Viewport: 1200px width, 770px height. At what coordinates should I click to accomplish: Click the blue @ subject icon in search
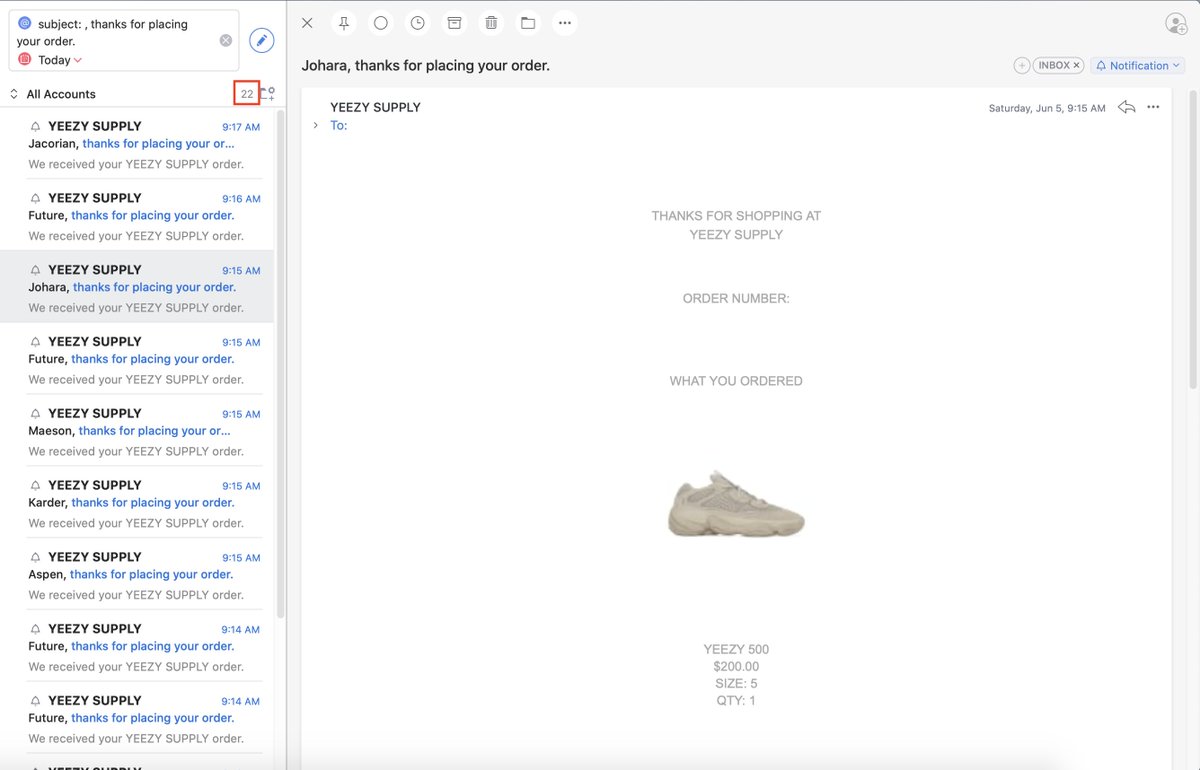(x=25, y=23)
